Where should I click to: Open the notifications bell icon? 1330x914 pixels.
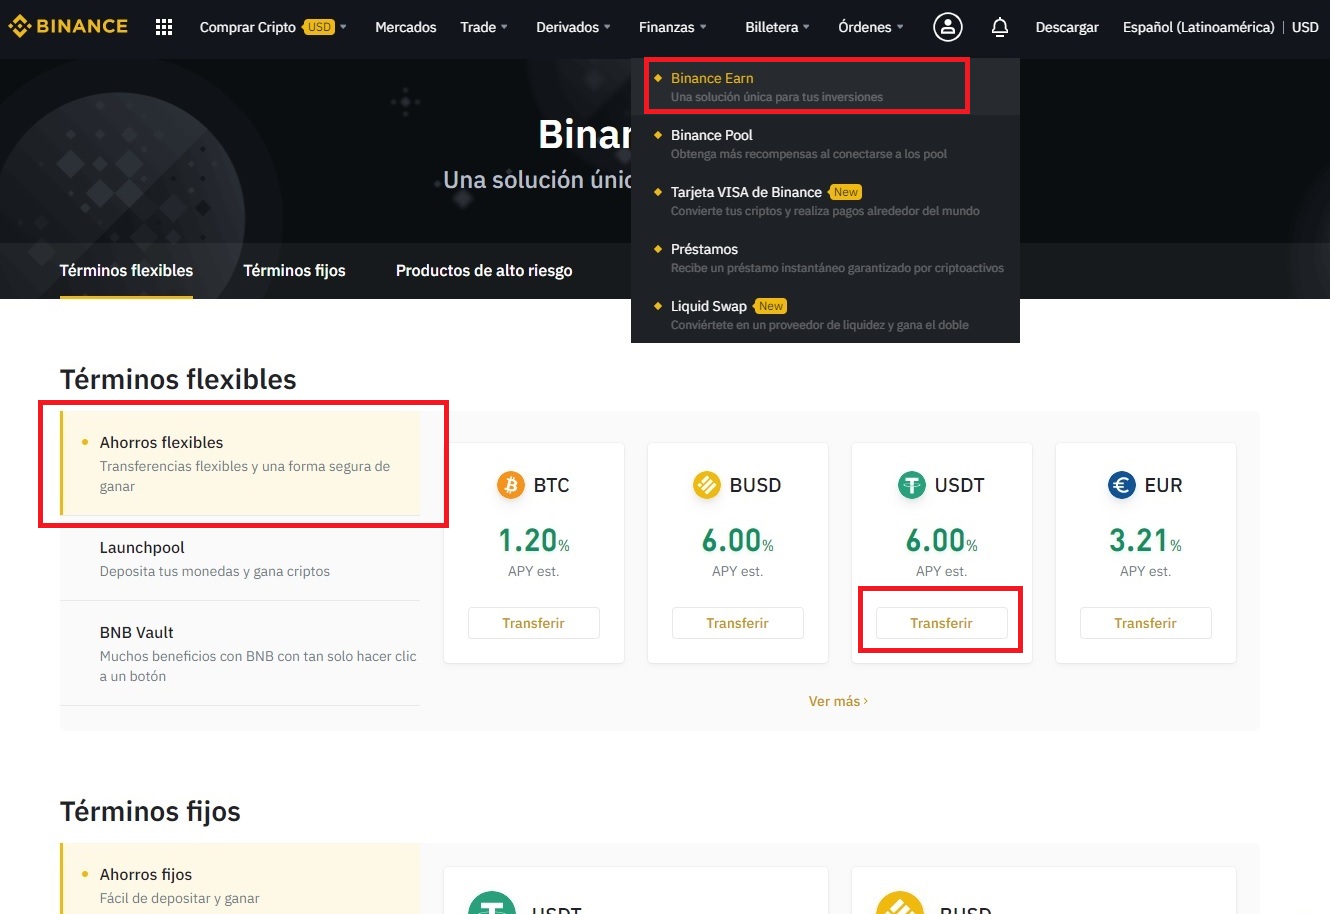coord(999,27)
